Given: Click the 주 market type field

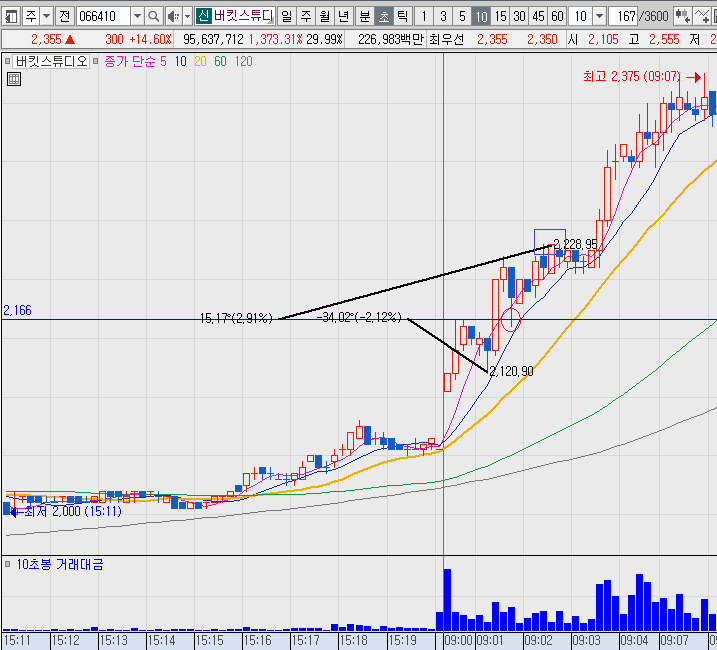Looking at the screenshot, I should coord(31,17).
